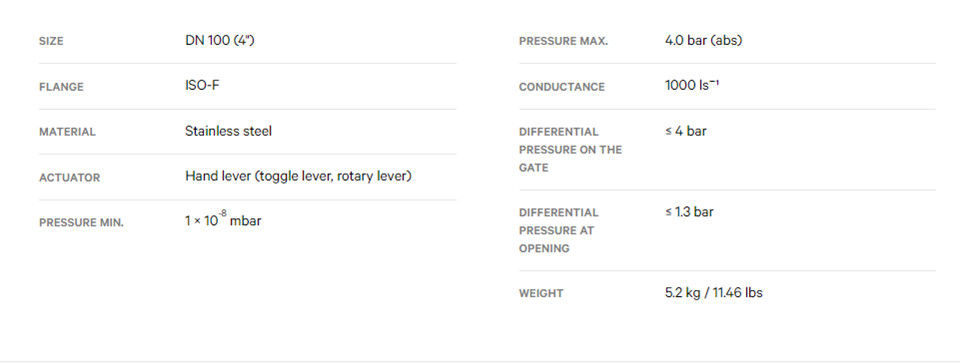Click the DN 100 (4") size value
960x363 pixels.
(219, 41)
